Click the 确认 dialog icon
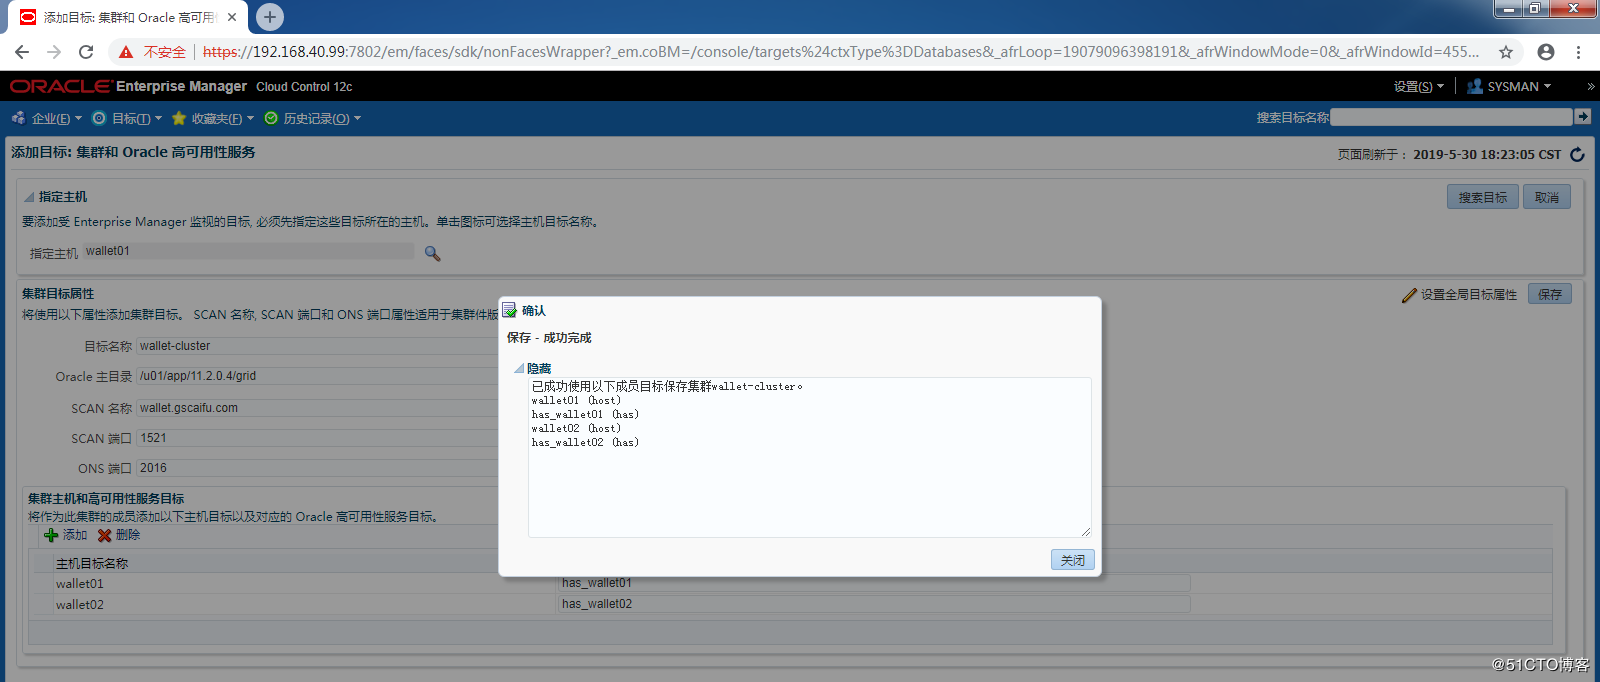The height and width of the screenshot is (682, 1600). (510, 310)
